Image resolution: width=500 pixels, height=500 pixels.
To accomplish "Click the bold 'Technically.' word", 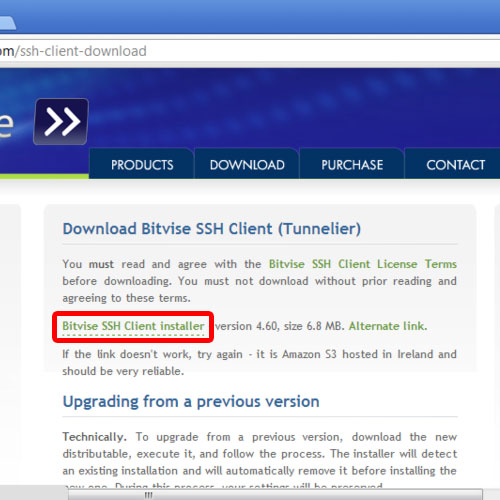I will click(95, 437).
